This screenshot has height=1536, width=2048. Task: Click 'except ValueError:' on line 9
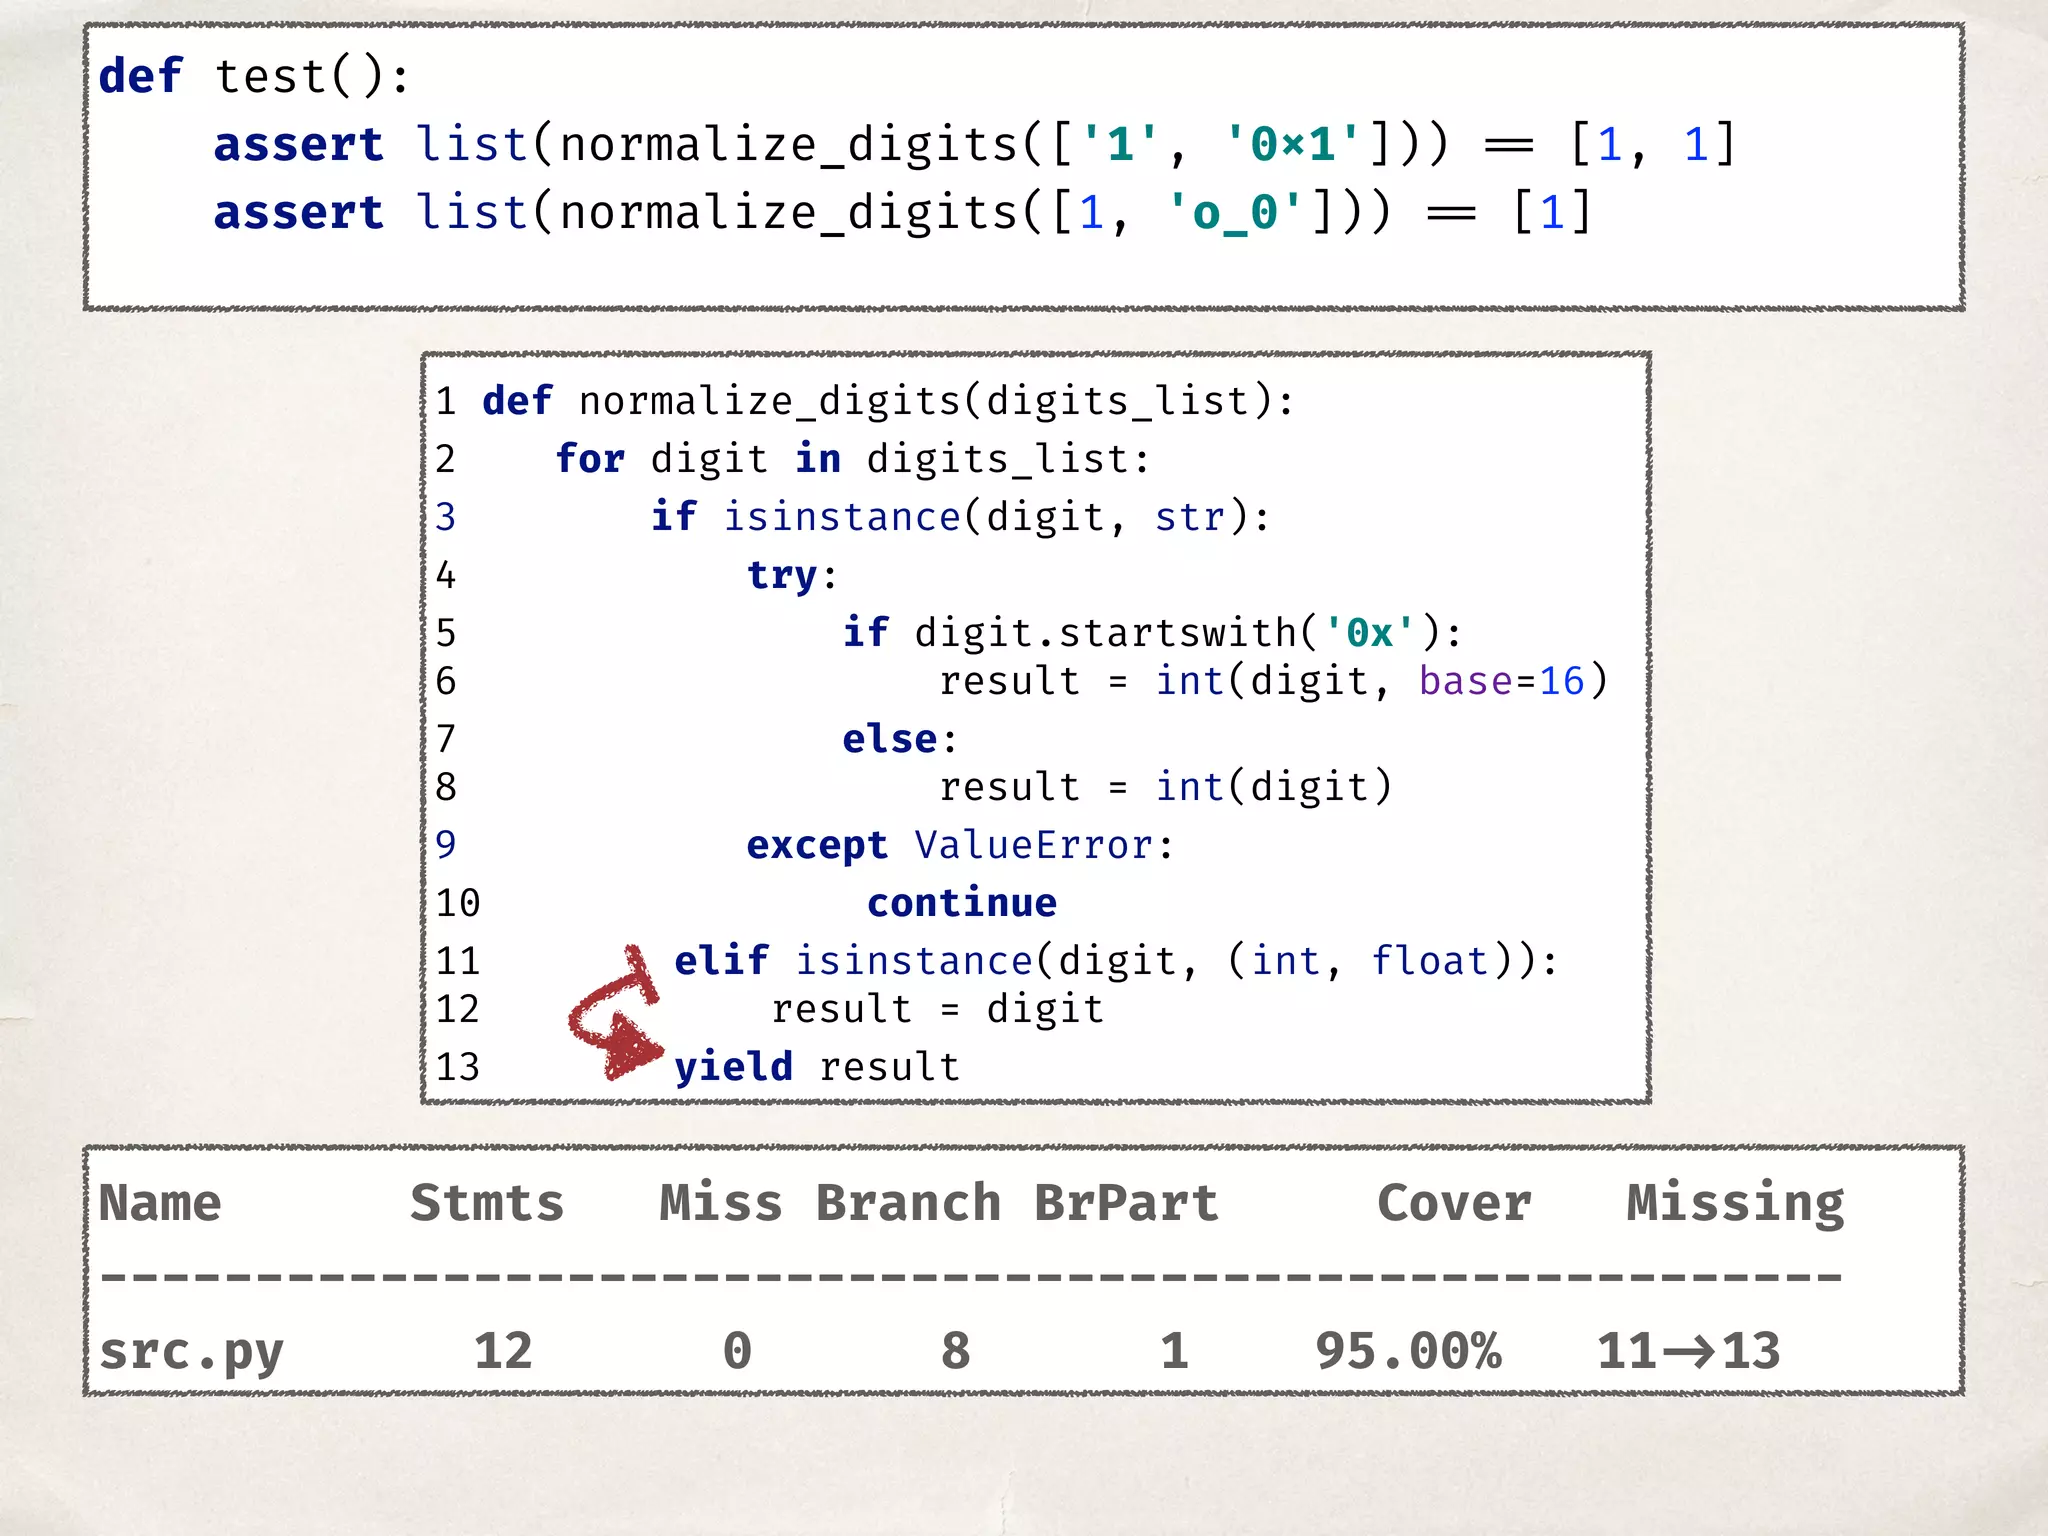pos(960,845)
